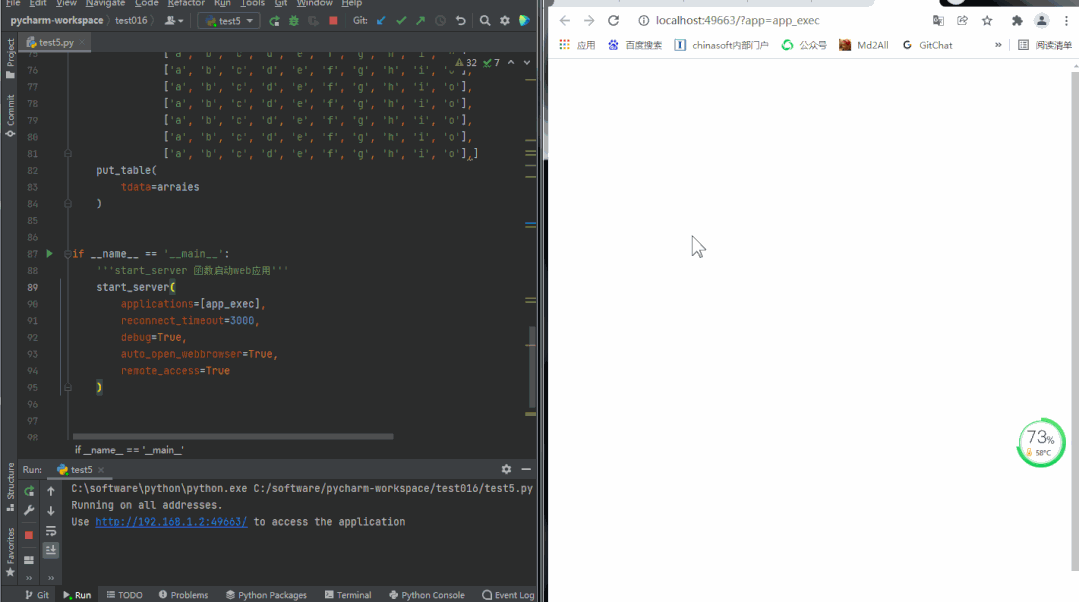The image size is (1079, 602).
Task: Click the red Stop button in main toolbar
Action: click(332, 20)
